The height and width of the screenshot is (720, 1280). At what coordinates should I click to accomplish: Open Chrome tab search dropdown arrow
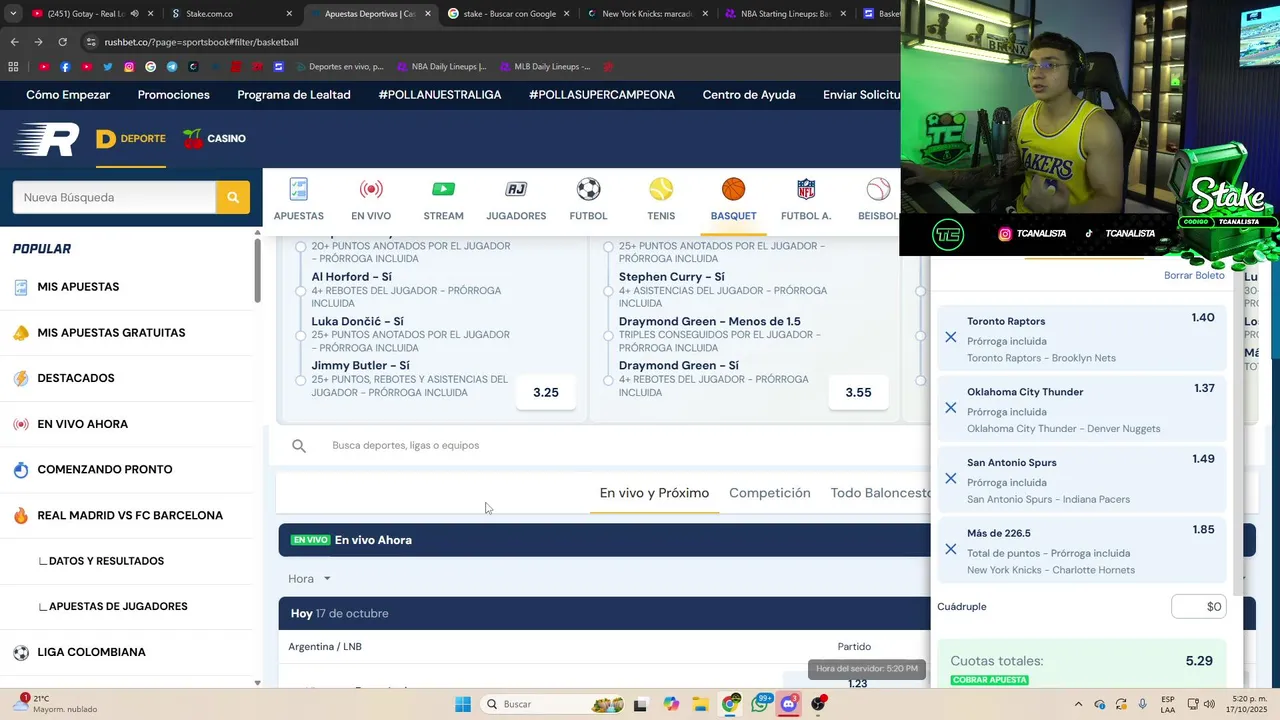(x=14, y=14)
